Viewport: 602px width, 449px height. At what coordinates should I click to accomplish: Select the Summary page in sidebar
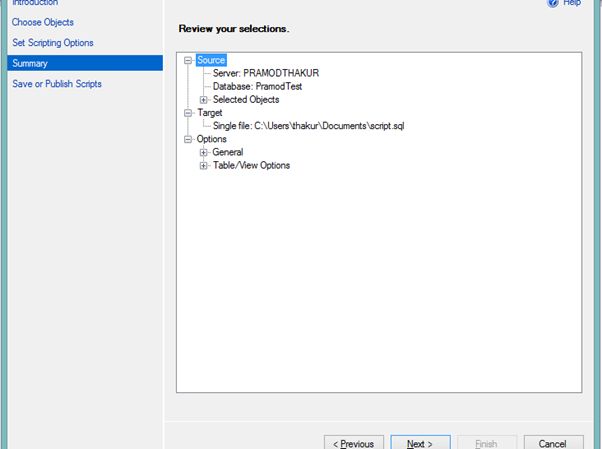(x=29, y=63)
